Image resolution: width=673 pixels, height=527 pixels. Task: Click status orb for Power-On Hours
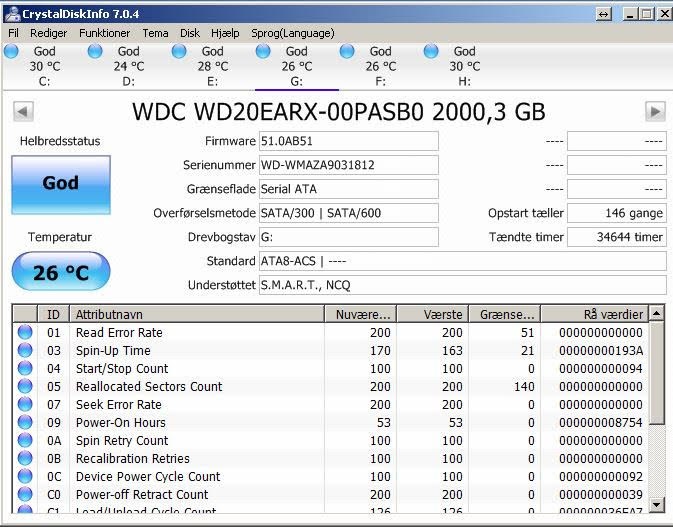coord(25,422)
